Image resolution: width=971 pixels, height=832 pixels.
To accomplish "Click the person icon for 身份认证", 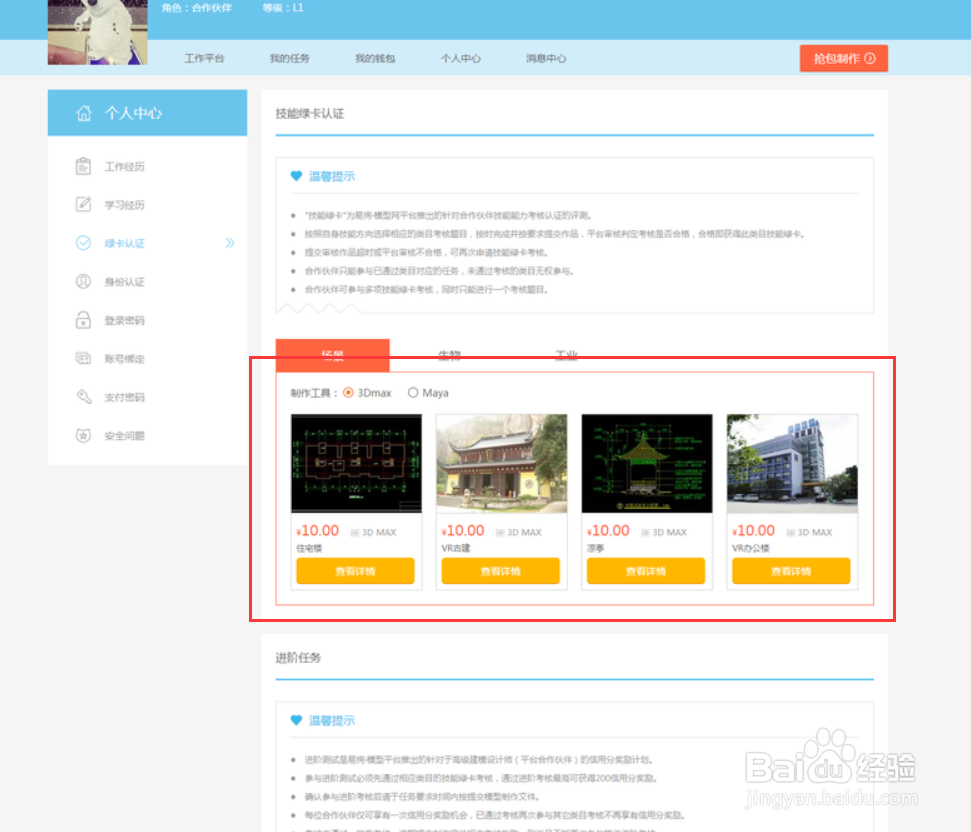I will [x=83, y=282].
